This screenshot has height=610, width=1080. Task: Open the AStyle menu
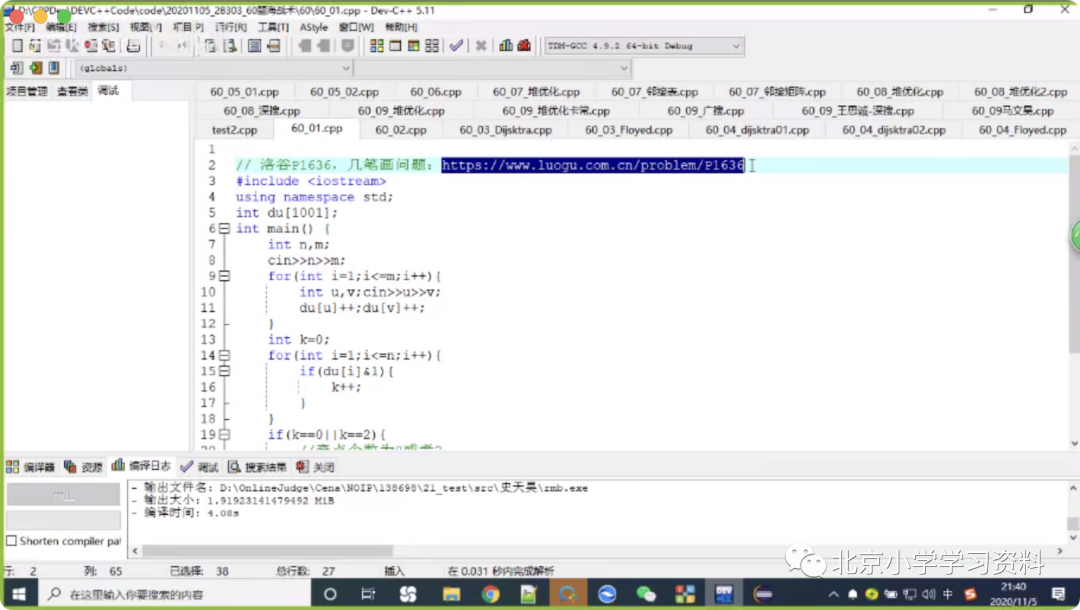314,27
